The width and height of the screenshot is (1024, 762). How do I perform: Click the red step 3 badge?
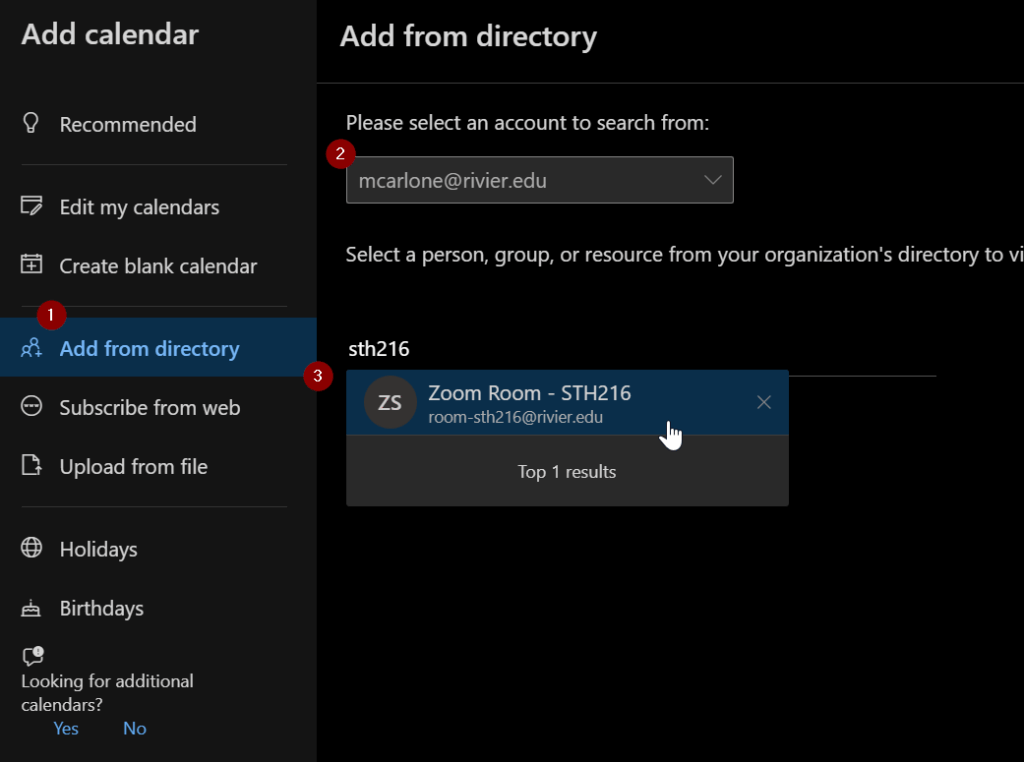point(318,377)
